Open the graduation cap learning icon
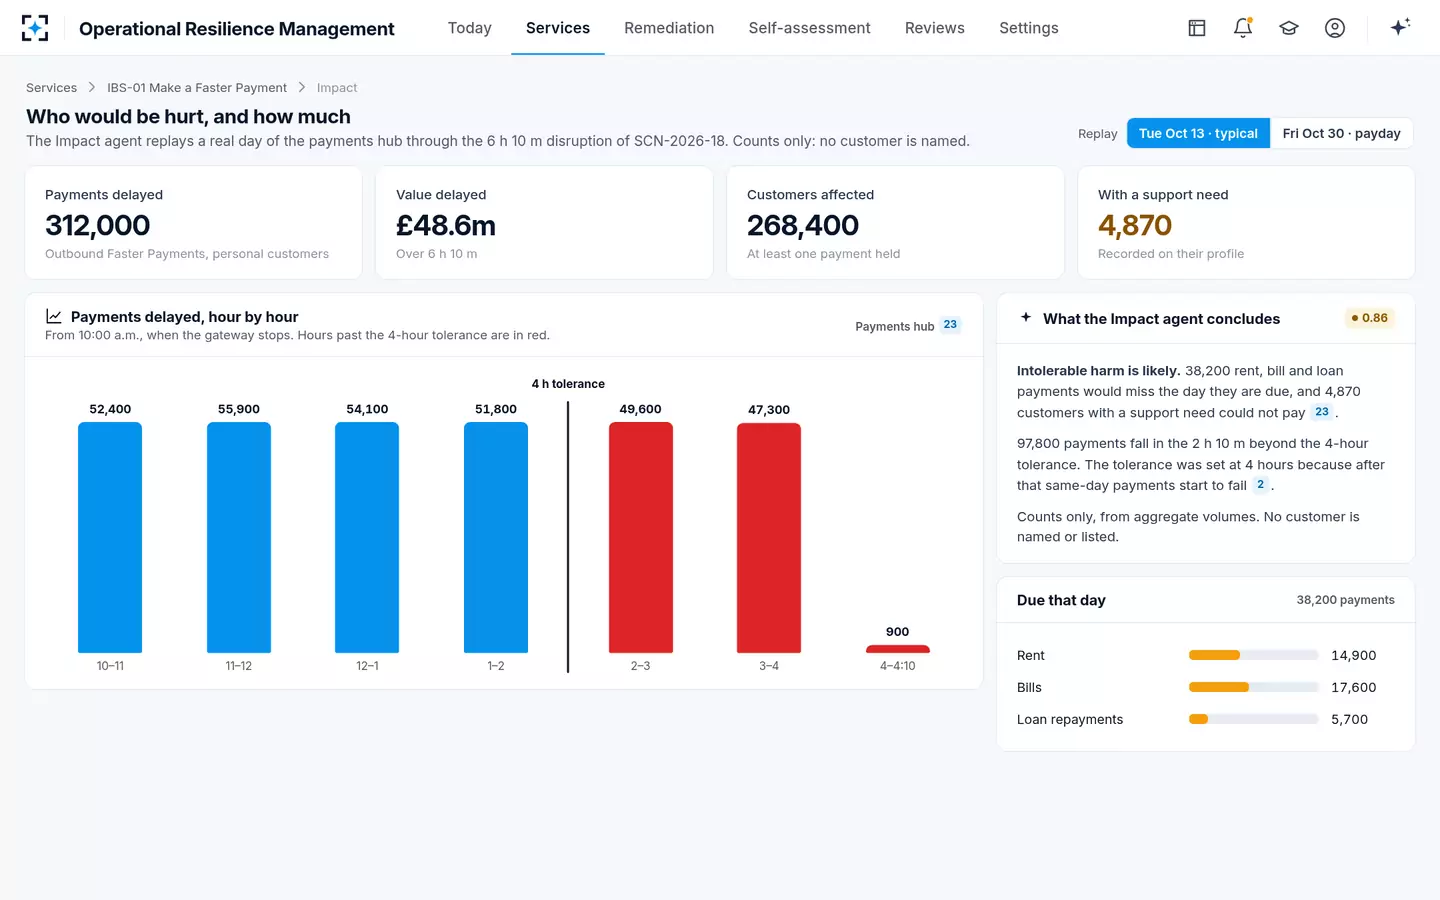The image size is (1440, 900). (1289, 28)
